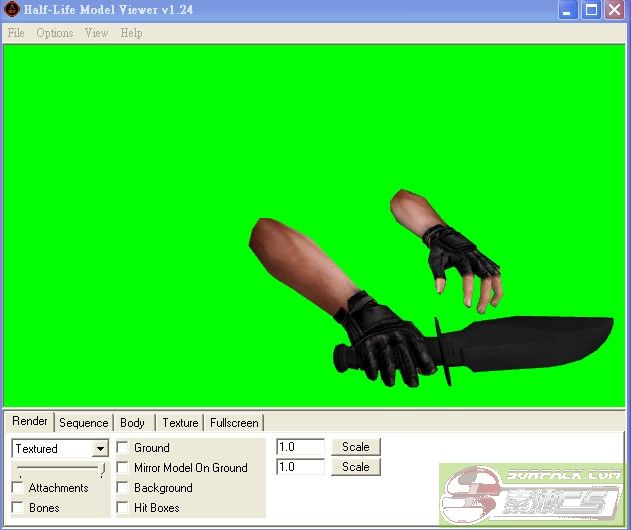The image size is (631, 530).
Task: Open the View menu
Action: (96, 33)
